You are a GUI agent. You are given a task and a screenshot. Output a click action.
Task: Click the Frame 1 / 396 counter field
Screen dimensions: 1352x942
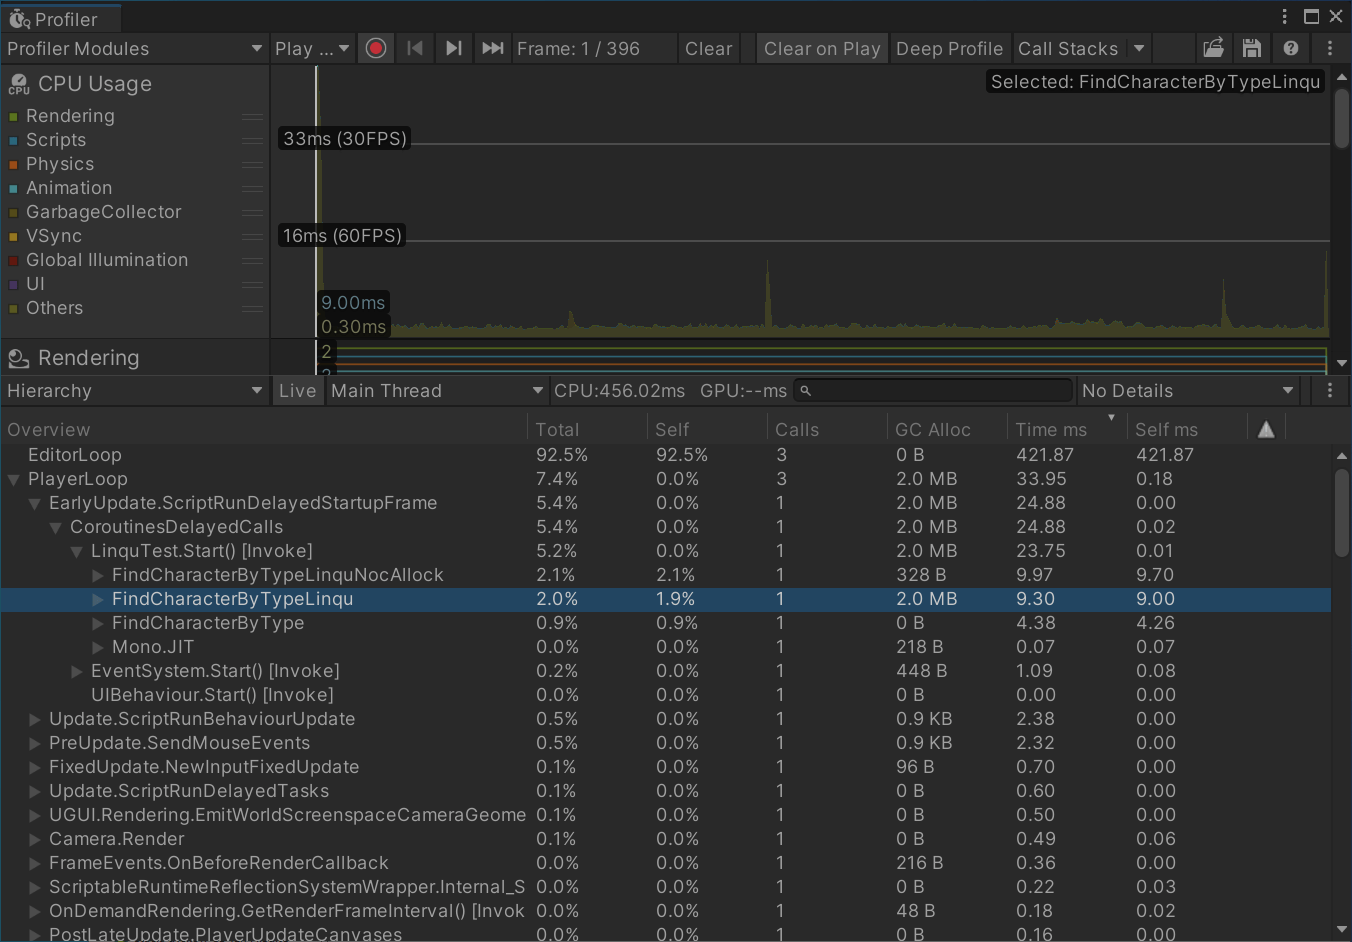pyautogui.click(x=594, y=48)
